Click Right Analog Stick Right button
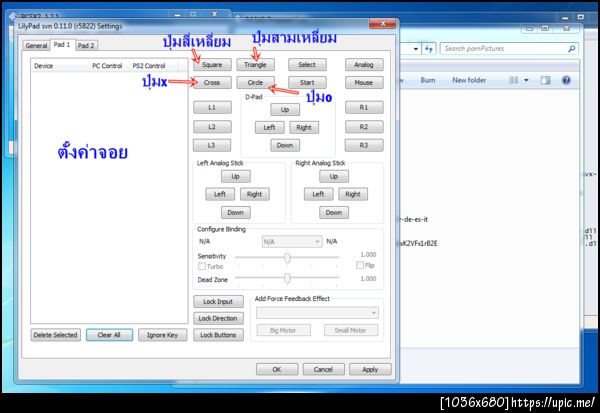This screenshot has height=413, width=600. tap(353, 194)
